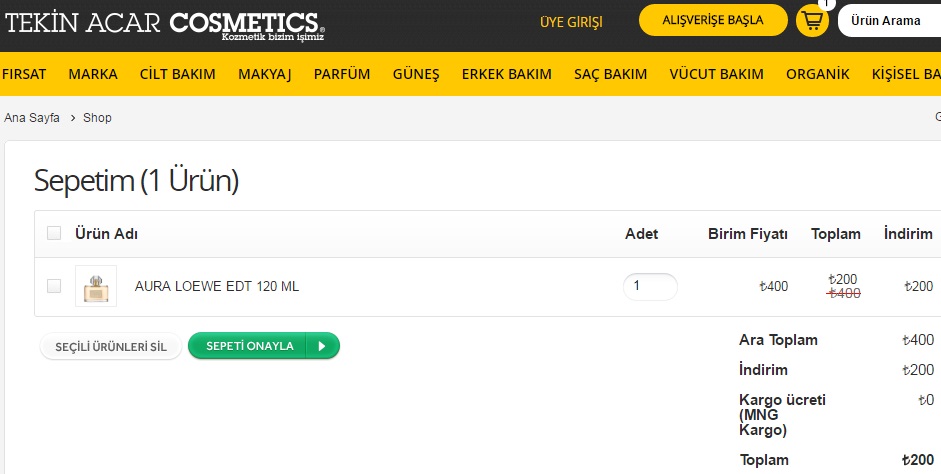The image size is (941, 474).
Task: Open the PARFÜM menu
Action: 342,74
